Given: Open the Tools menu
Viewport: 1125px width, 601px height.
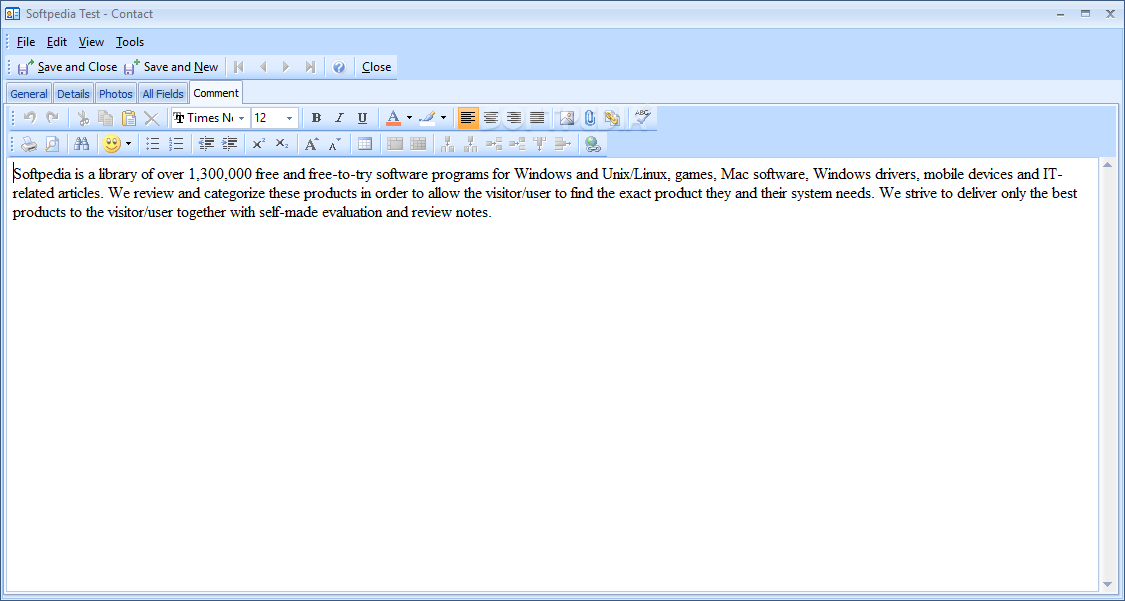Looking at the screenshot, I should click(x=130, y=42).
